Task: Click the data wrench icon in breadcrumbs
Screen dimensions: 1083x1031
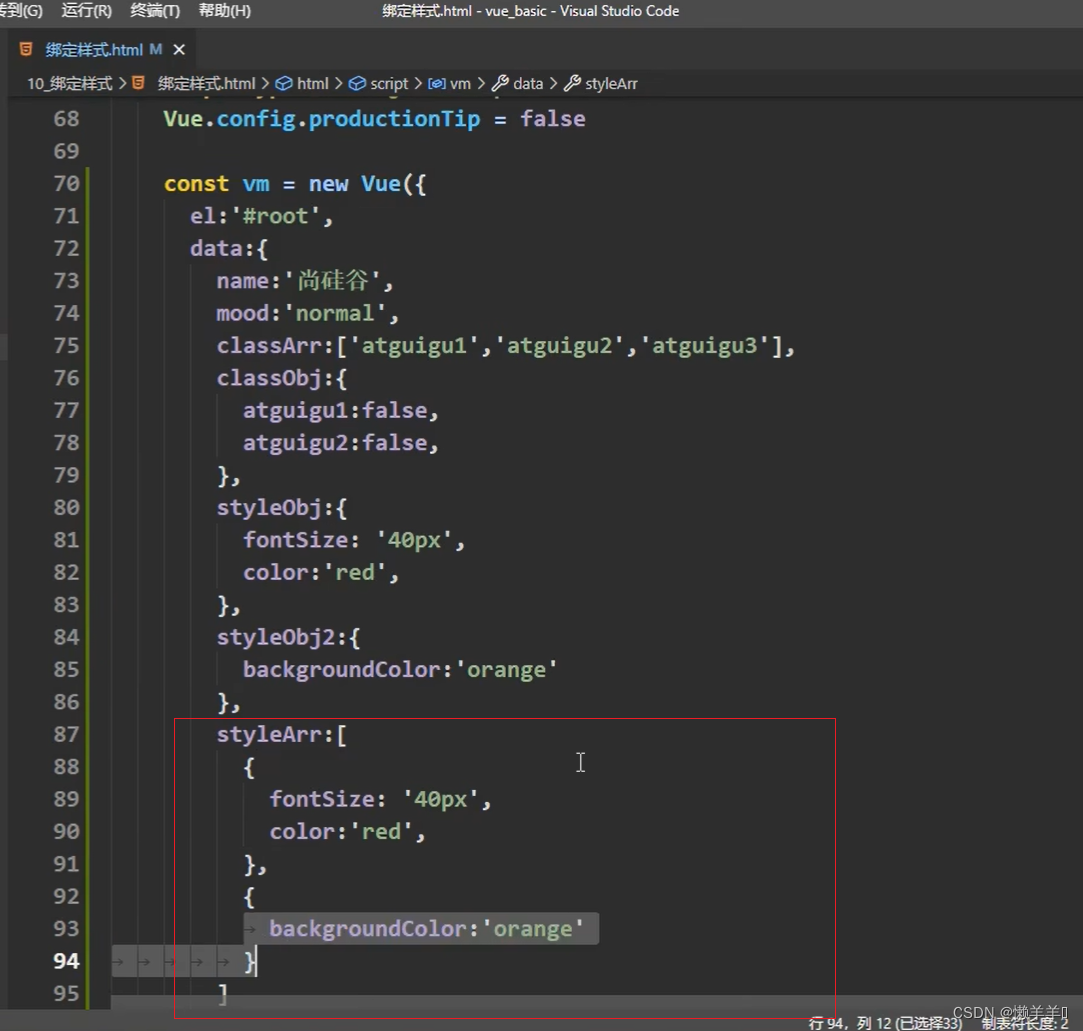Action: pos(500,84)
